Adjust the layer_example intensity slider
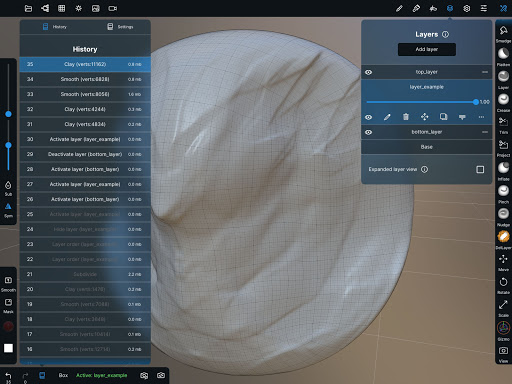The image size is (512, 384). pyautogui.click(x=422, y=102)
